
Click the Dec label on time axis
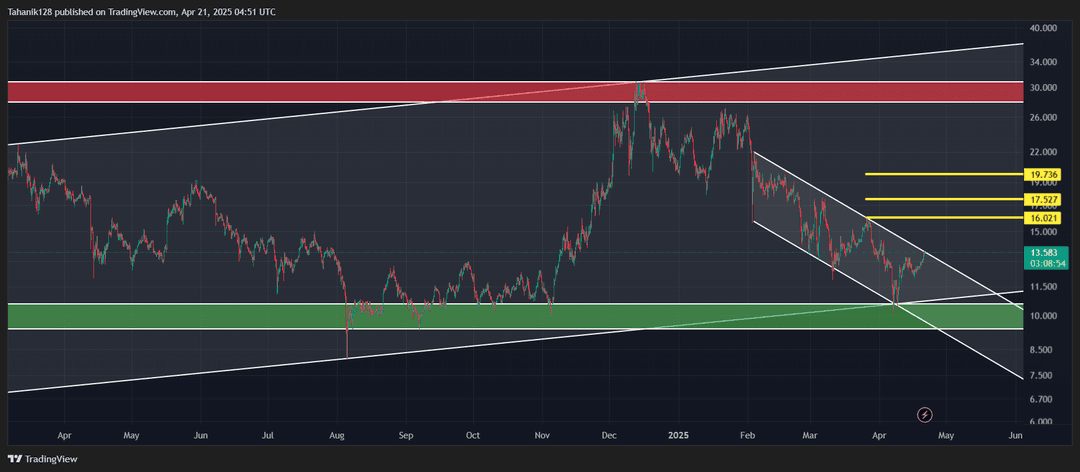click(608, 435)
